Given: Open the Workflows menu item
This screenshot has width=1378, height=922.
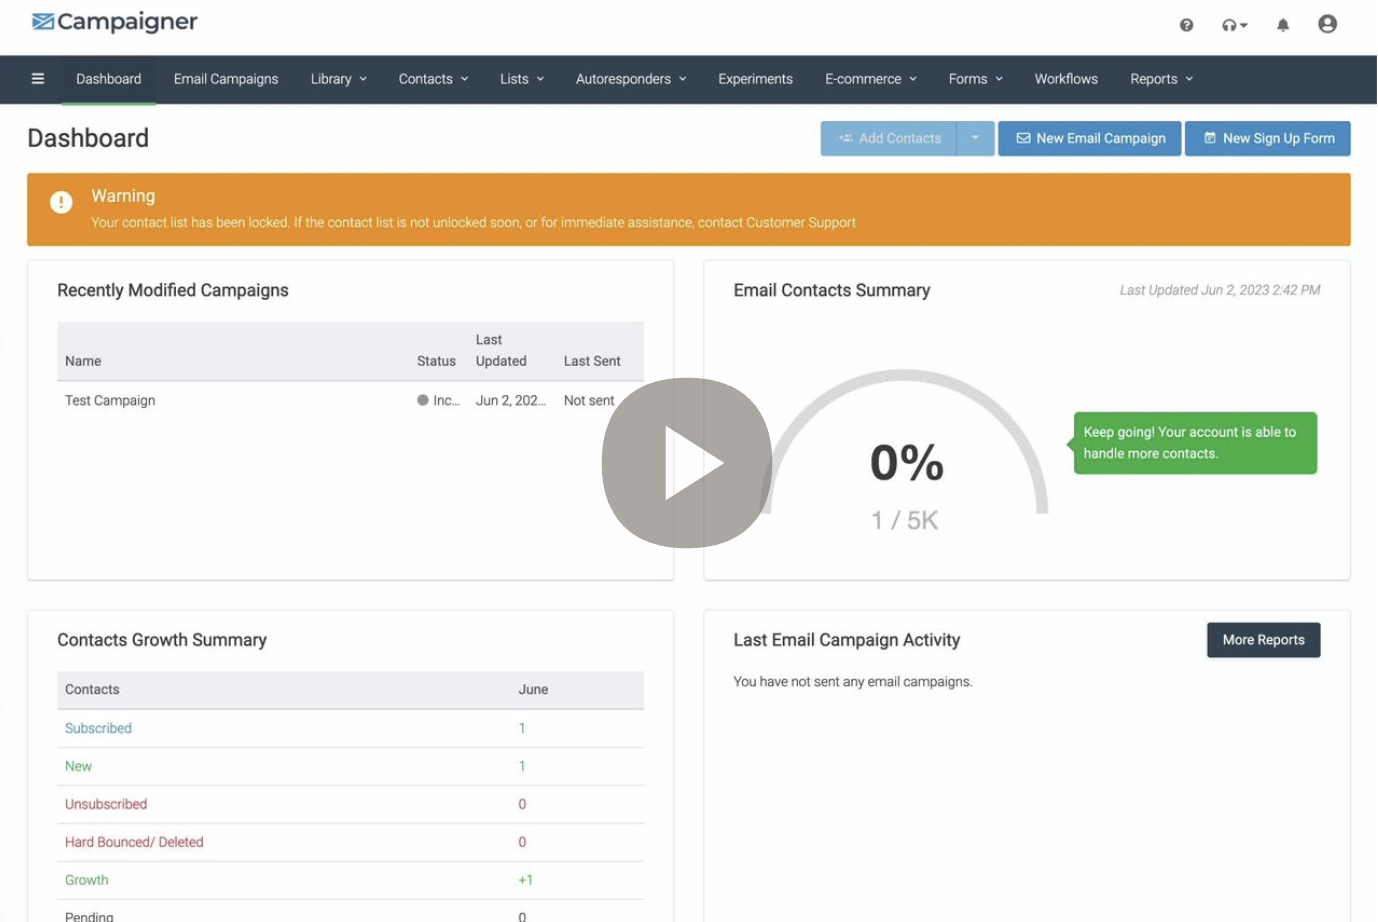Looking at the screenshot, I should click(x=1066, y=79).
